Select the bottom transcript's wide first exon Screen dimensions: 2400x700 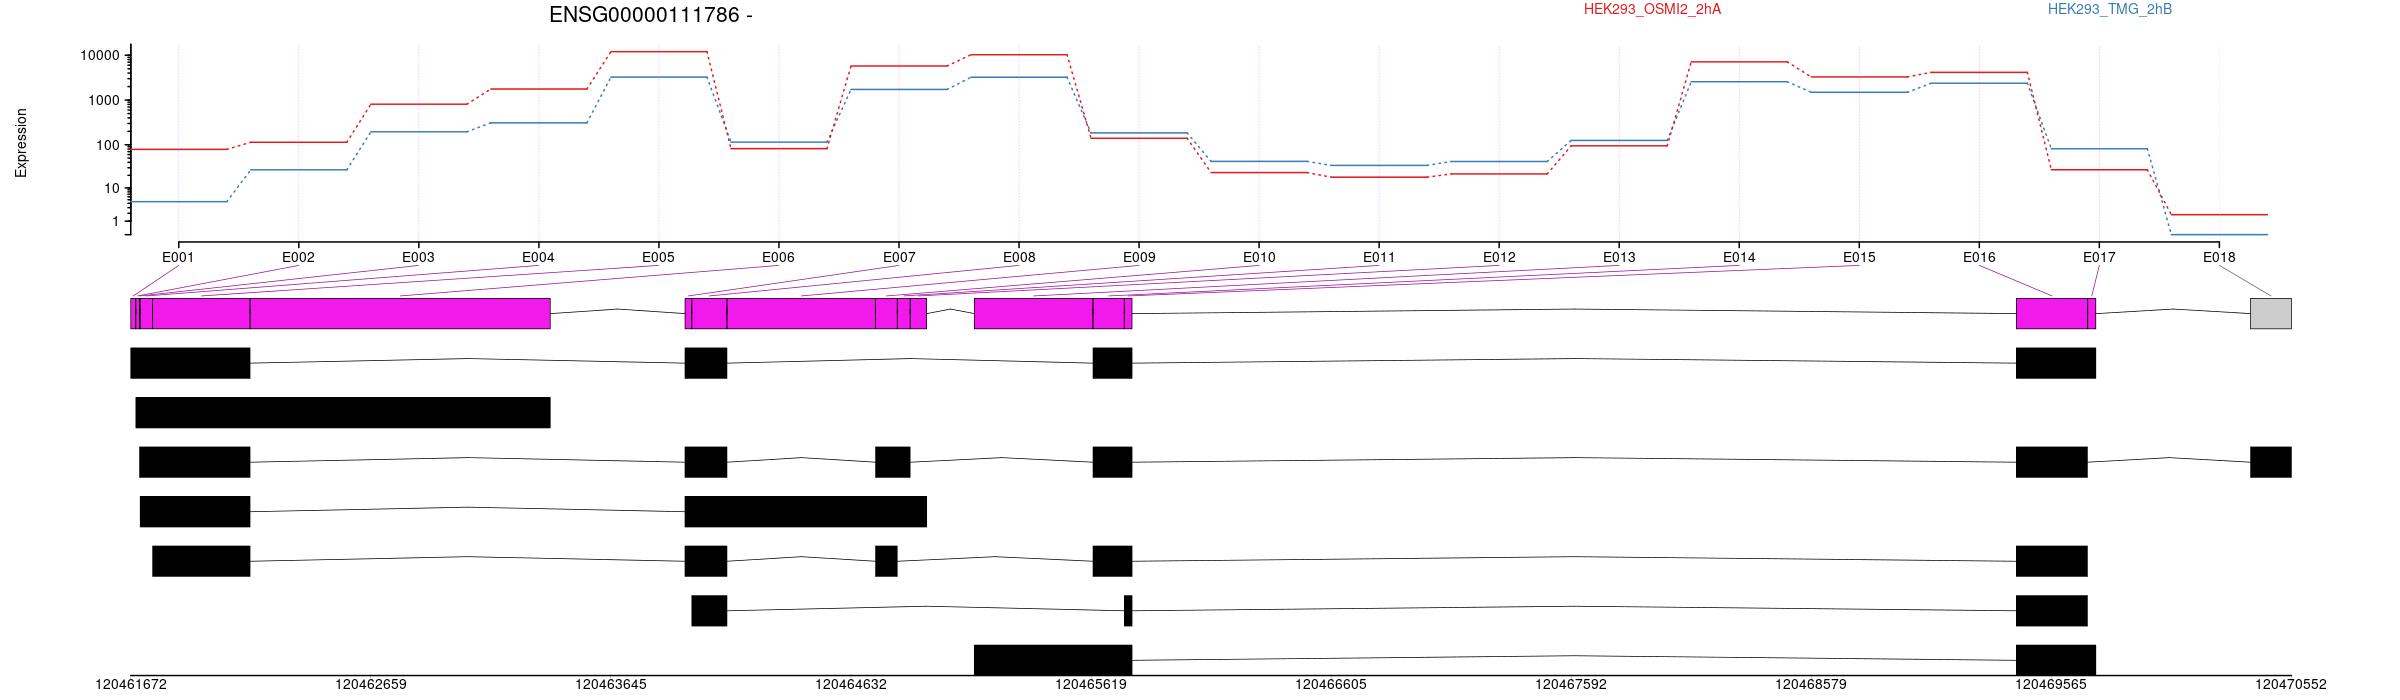1053,660
